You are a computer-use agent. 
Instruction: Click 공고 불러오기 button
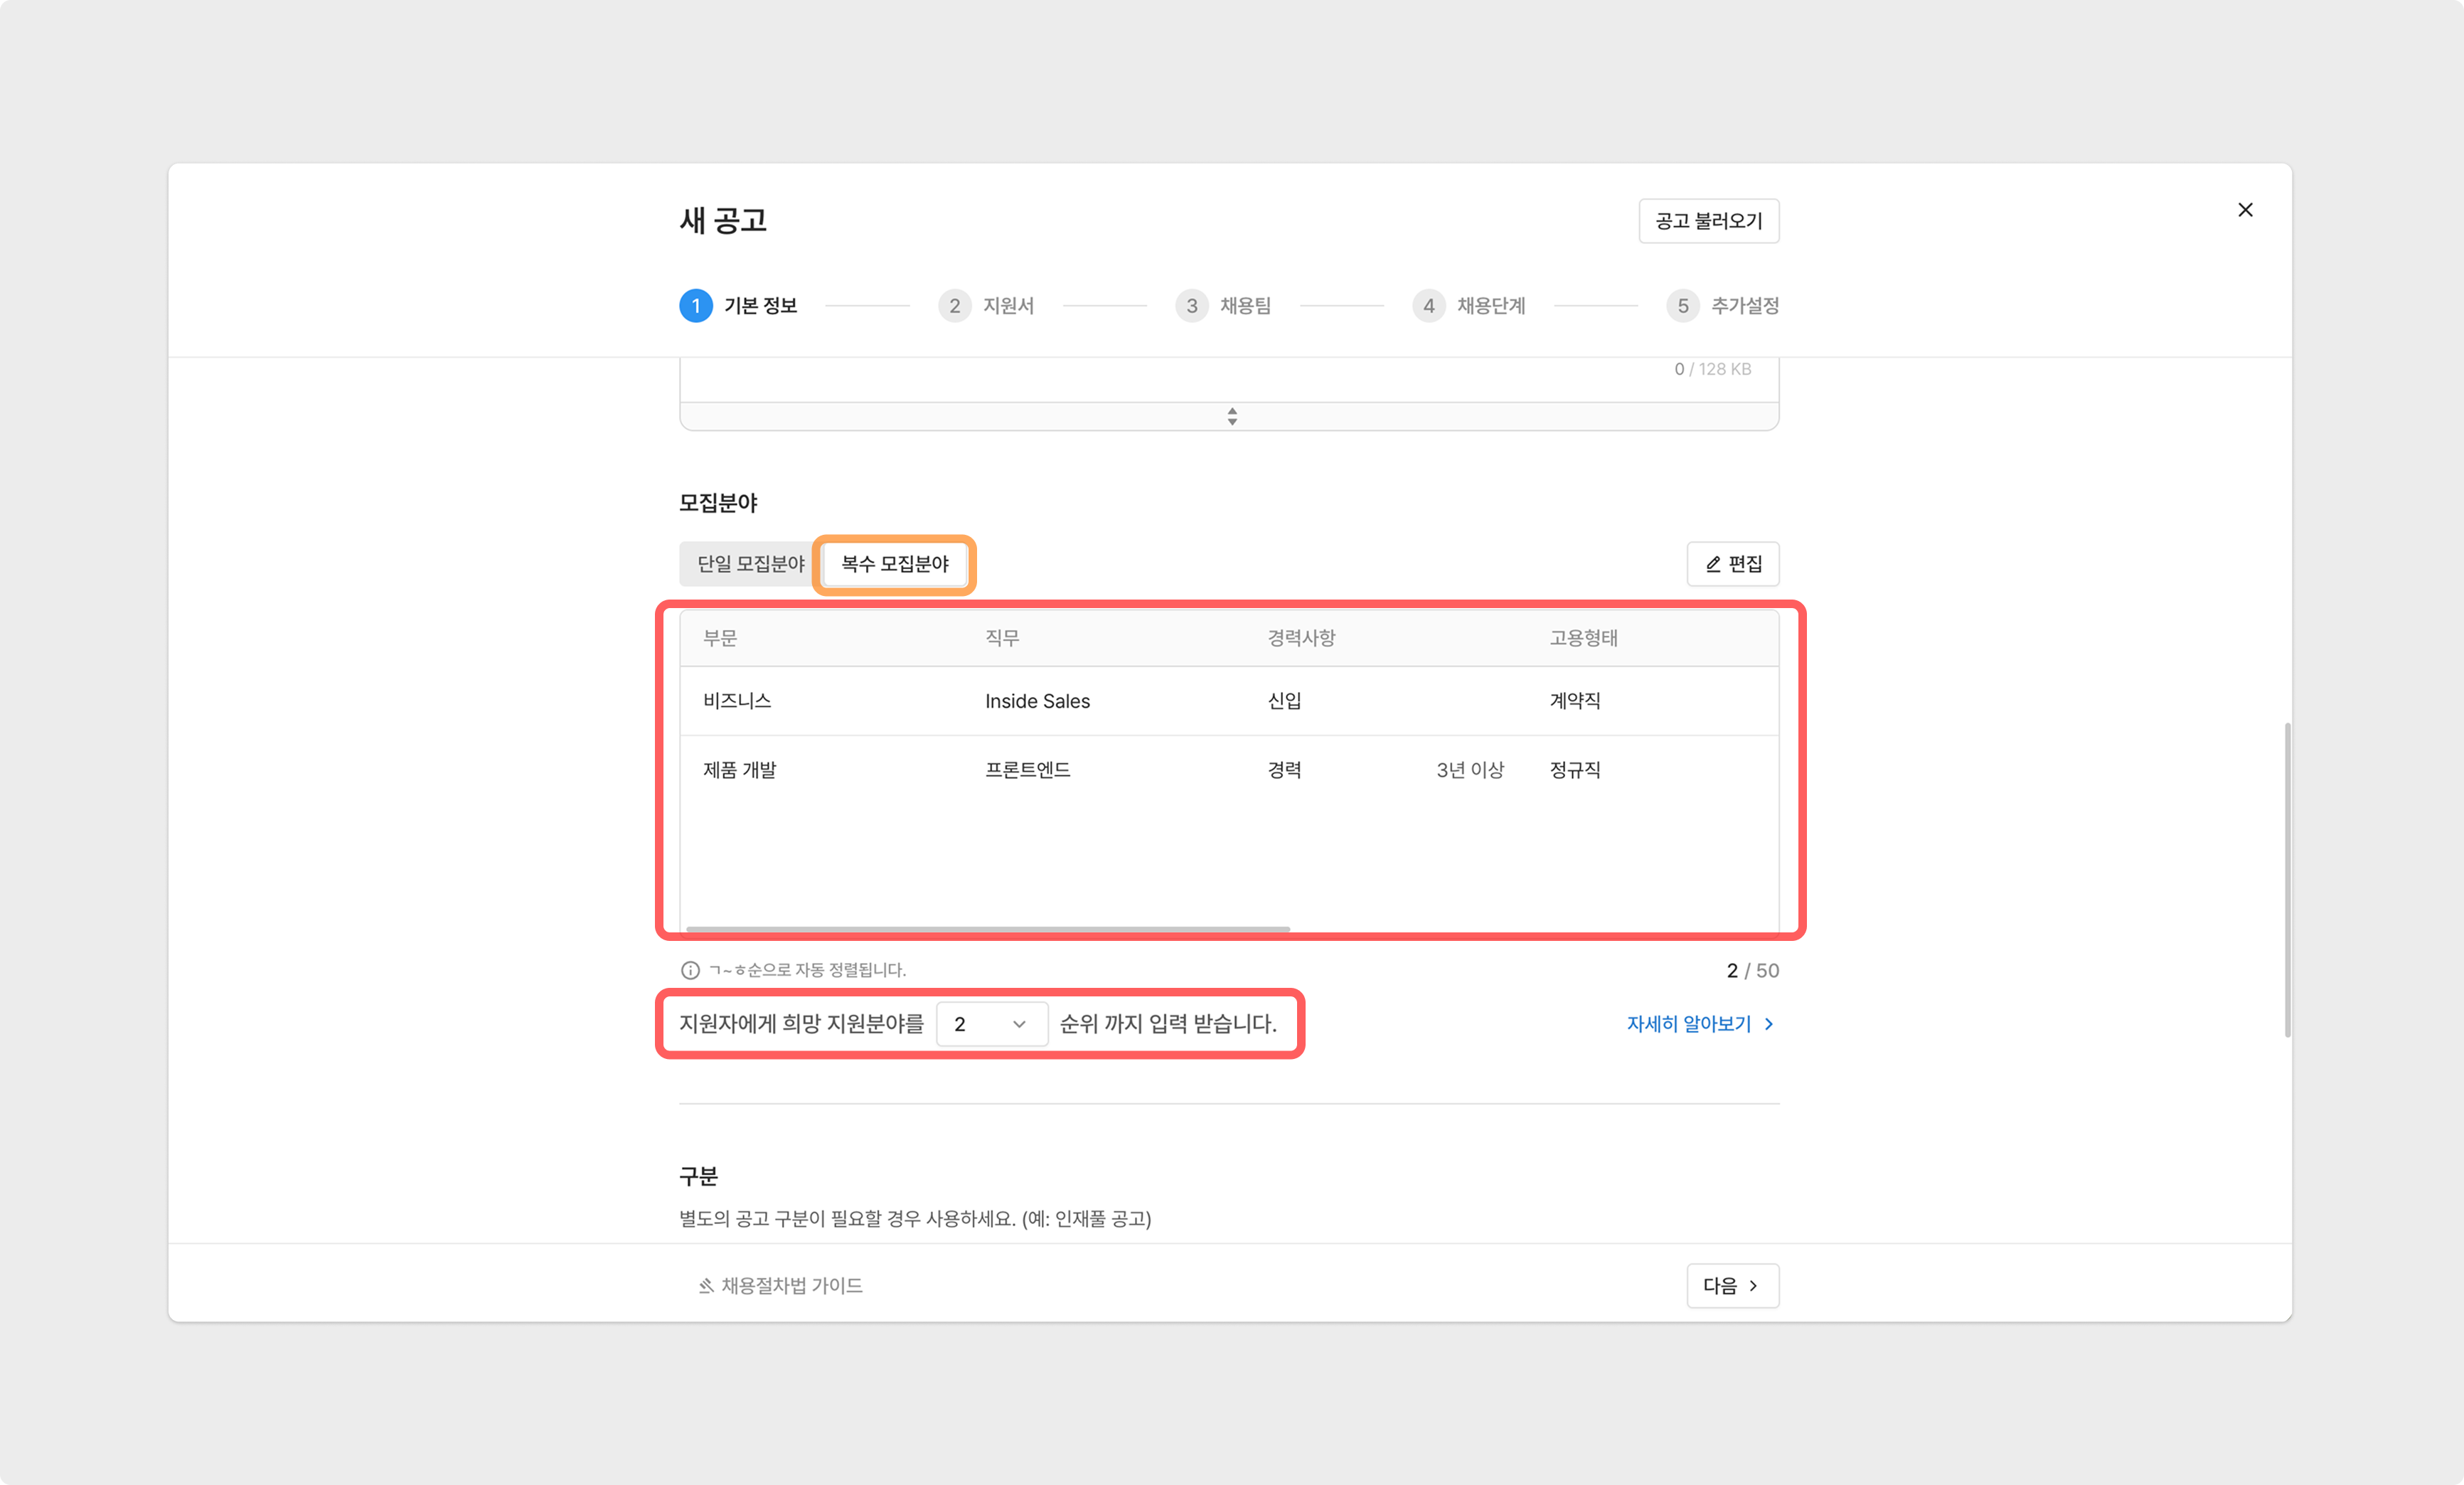click(1708, 221)
